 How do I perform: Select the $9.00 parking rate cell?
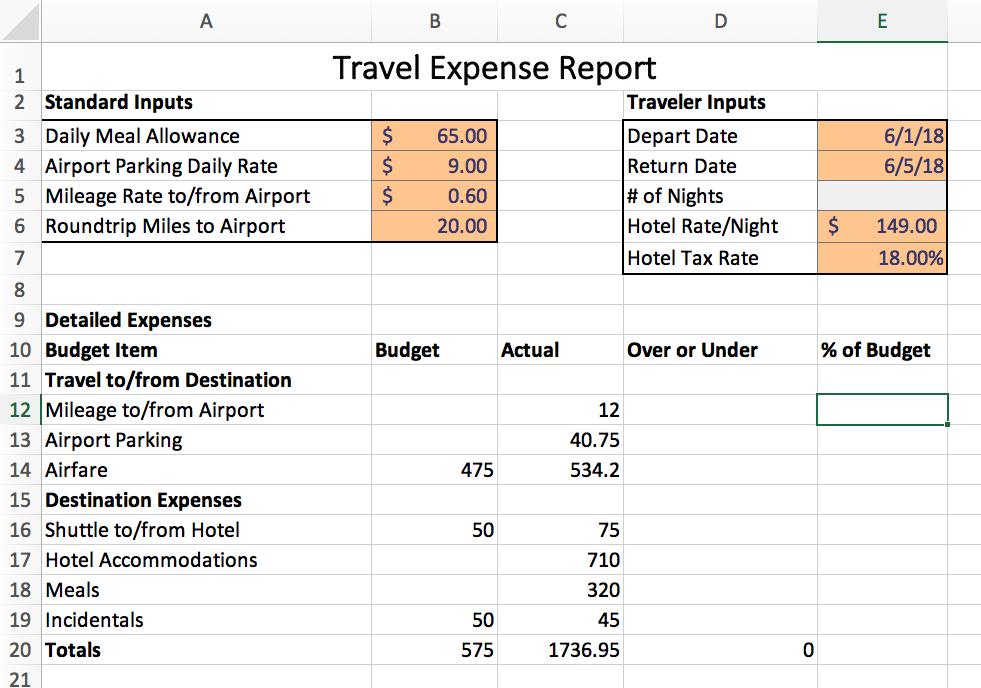[x=435, y=166]
